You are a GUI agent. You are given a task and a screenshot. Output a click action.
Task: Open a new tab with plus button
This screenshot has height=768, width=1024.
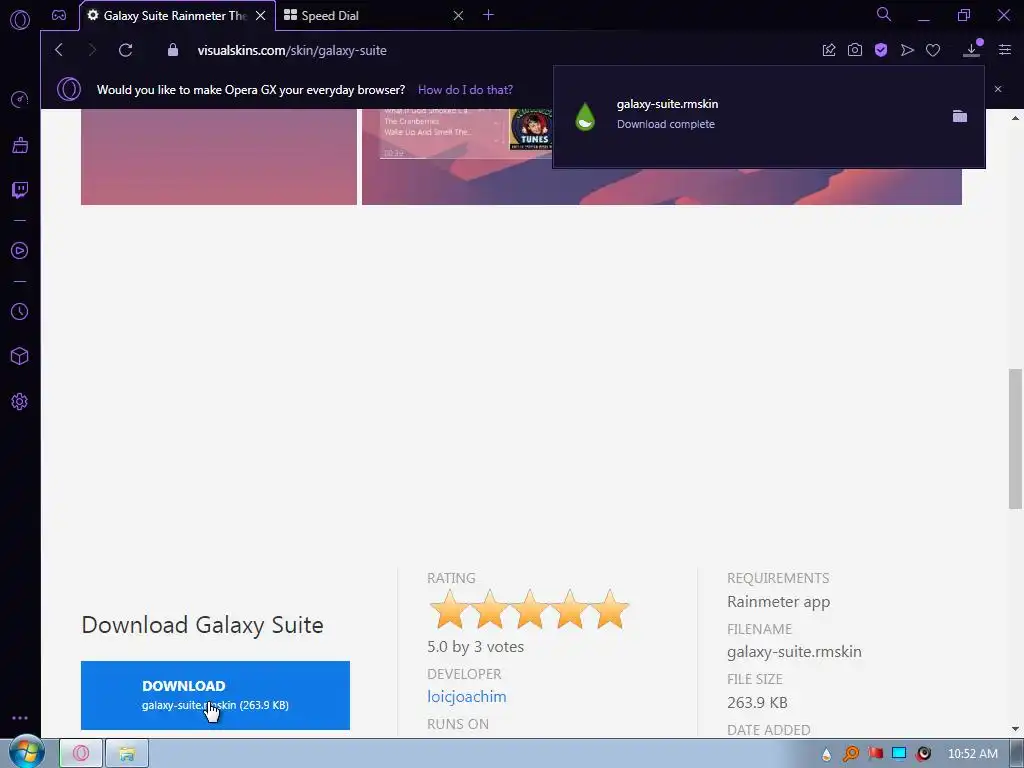click(488, 15)
